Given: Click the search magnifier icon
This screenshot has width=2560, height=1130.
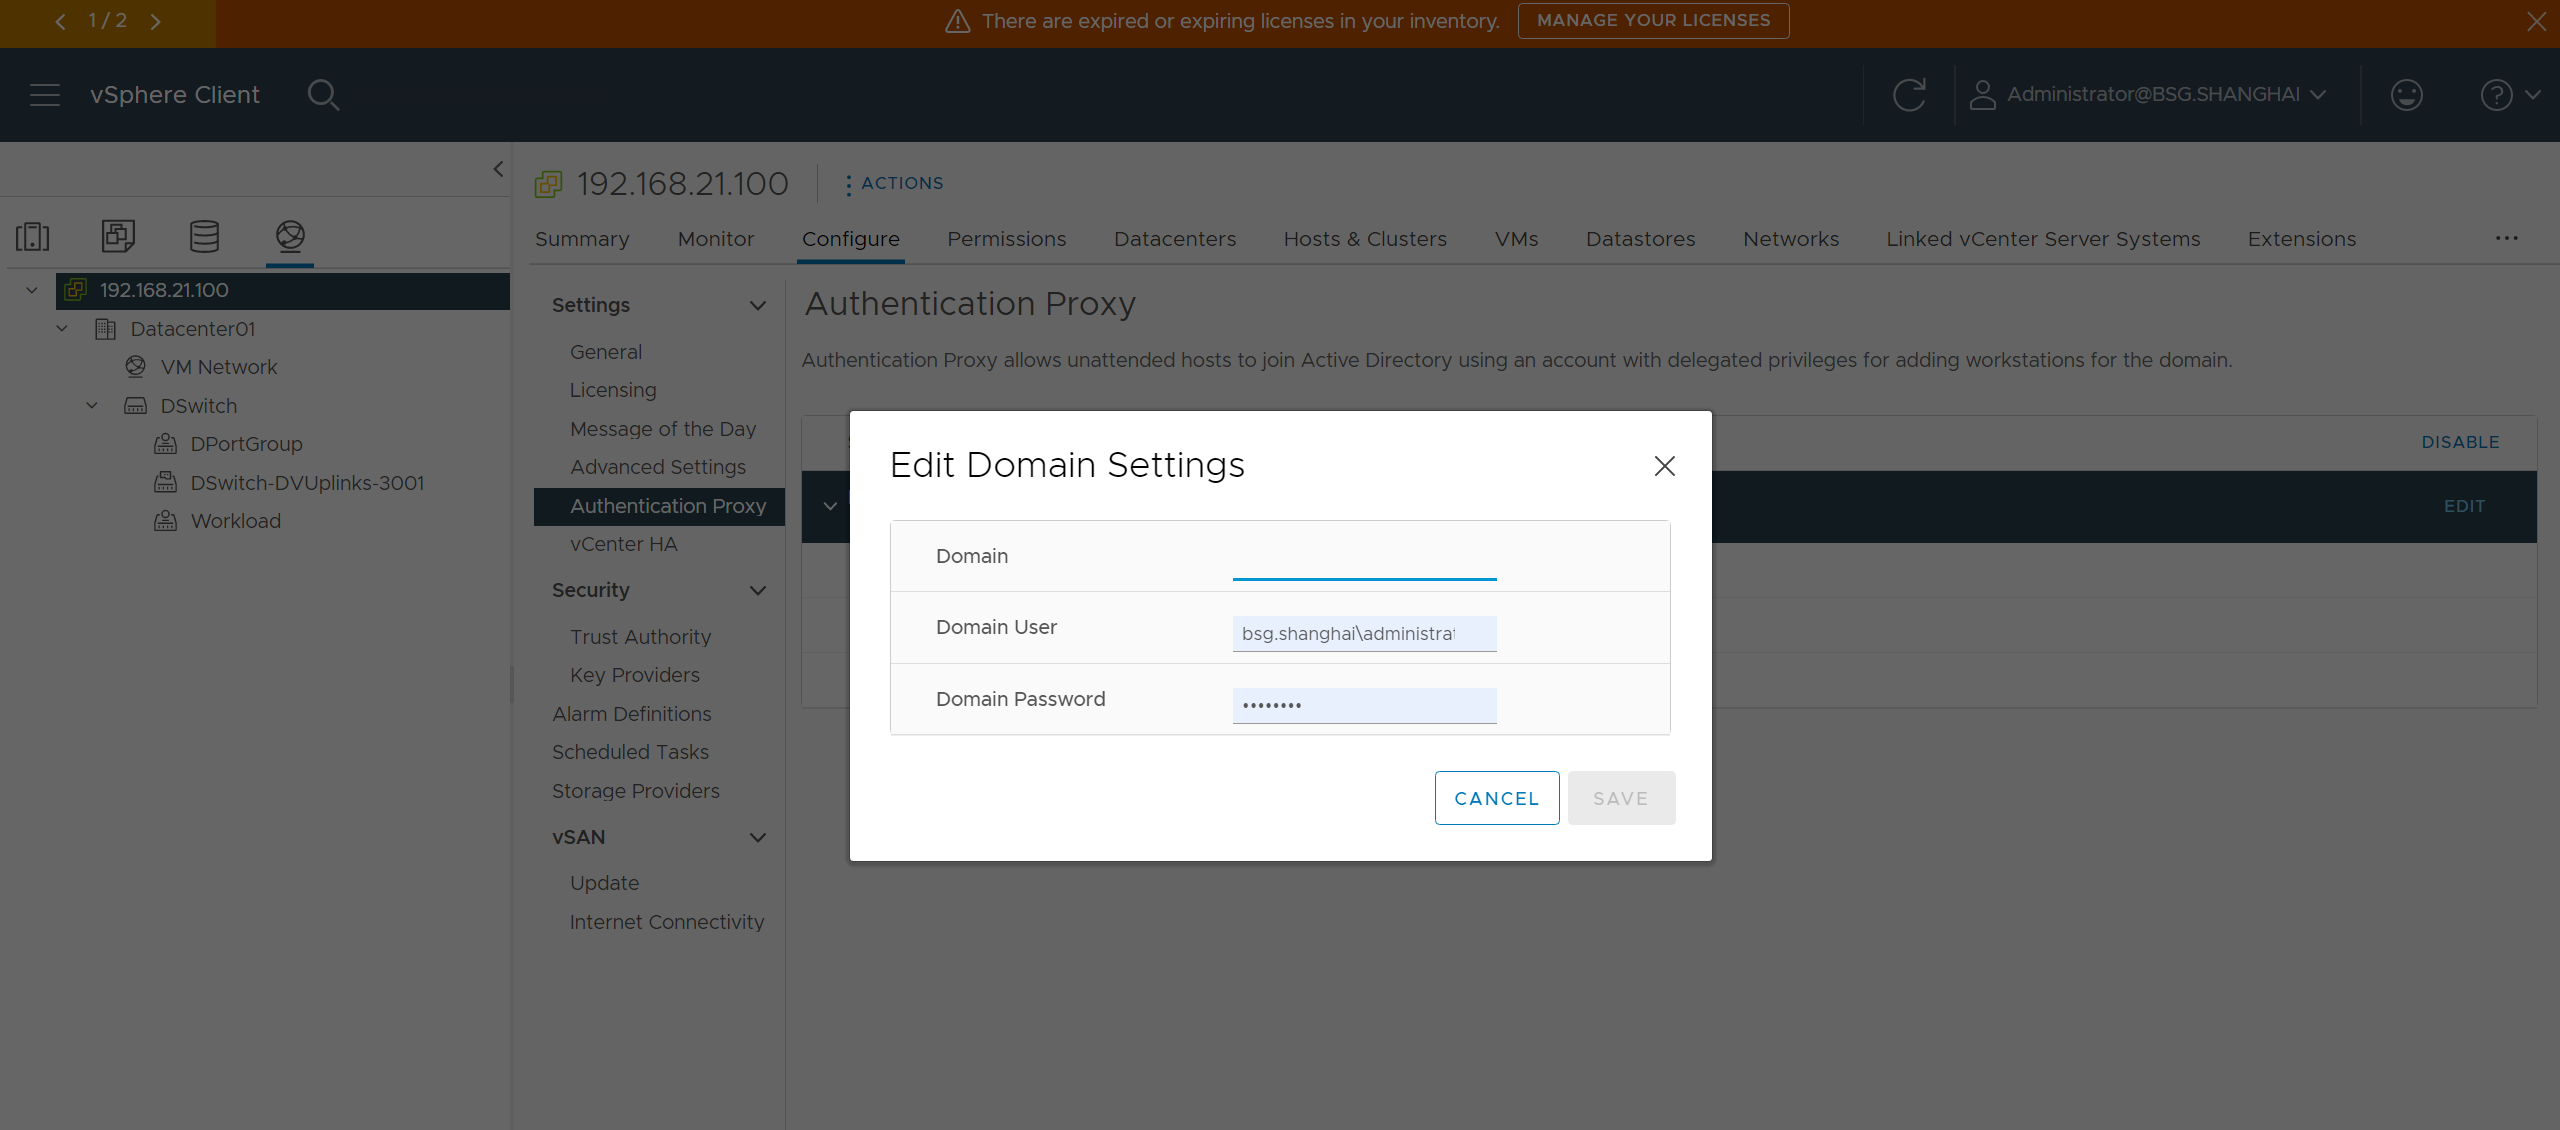Looking at the screenshot, I should click(323, 95).
